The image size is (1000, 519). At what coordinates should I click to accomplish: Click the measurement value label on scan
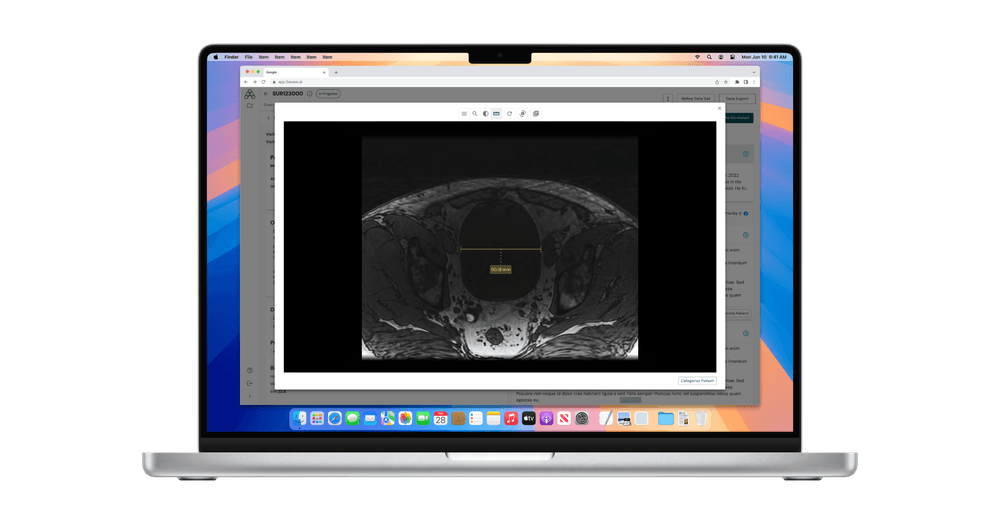(501, 270)
